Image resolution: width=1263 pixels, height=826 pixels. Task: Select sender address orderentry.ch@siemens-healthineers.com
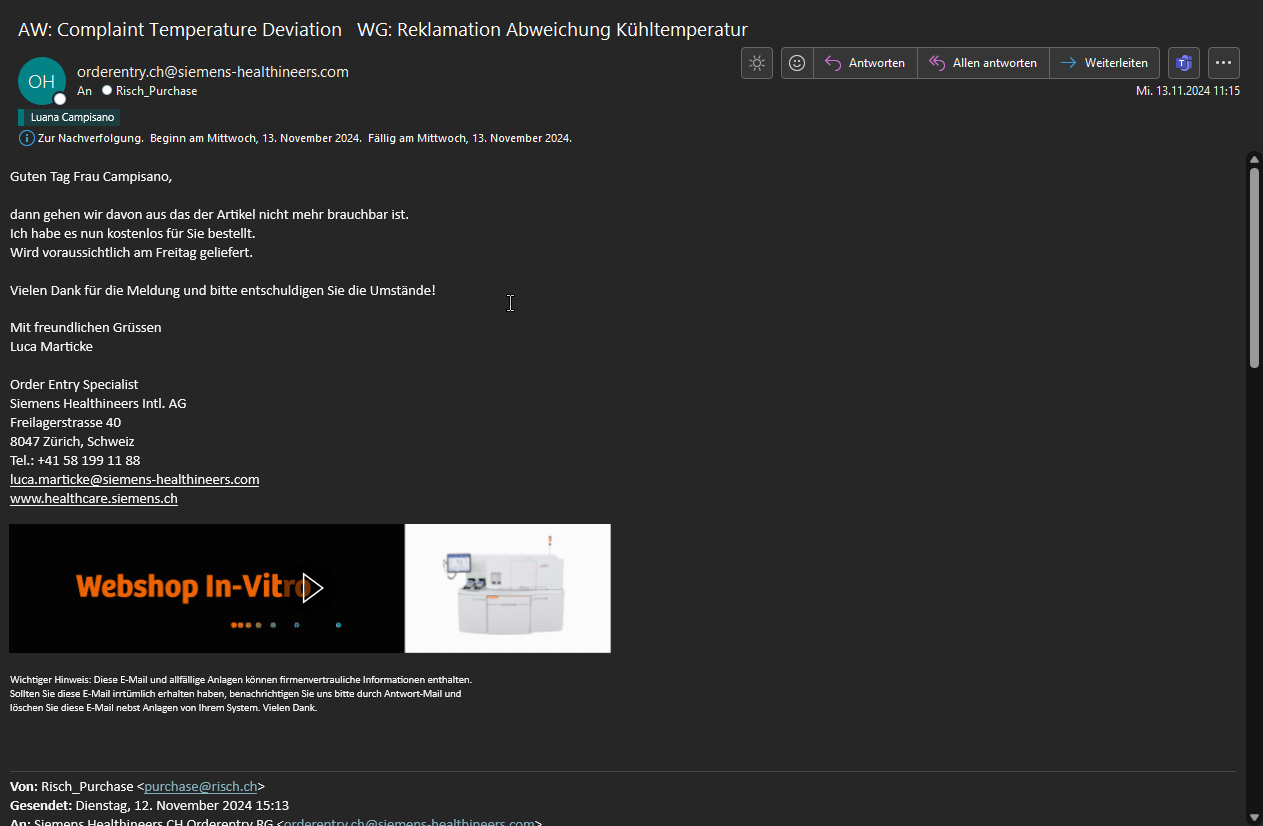(213, 71)
